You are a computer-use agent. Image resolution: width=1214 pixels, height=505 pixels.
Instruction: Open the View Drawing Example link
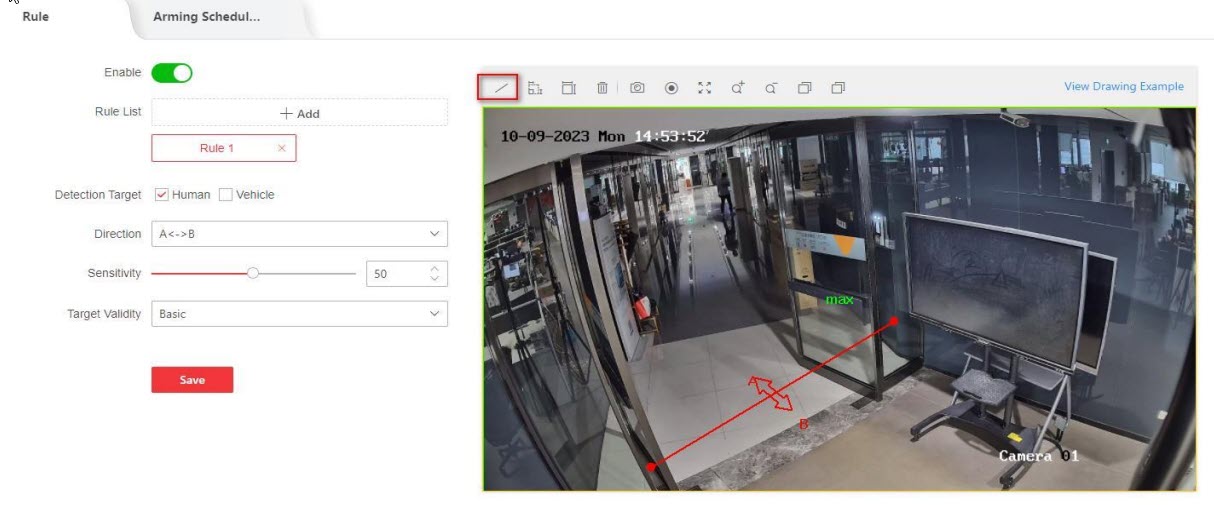click(1123, 87)
